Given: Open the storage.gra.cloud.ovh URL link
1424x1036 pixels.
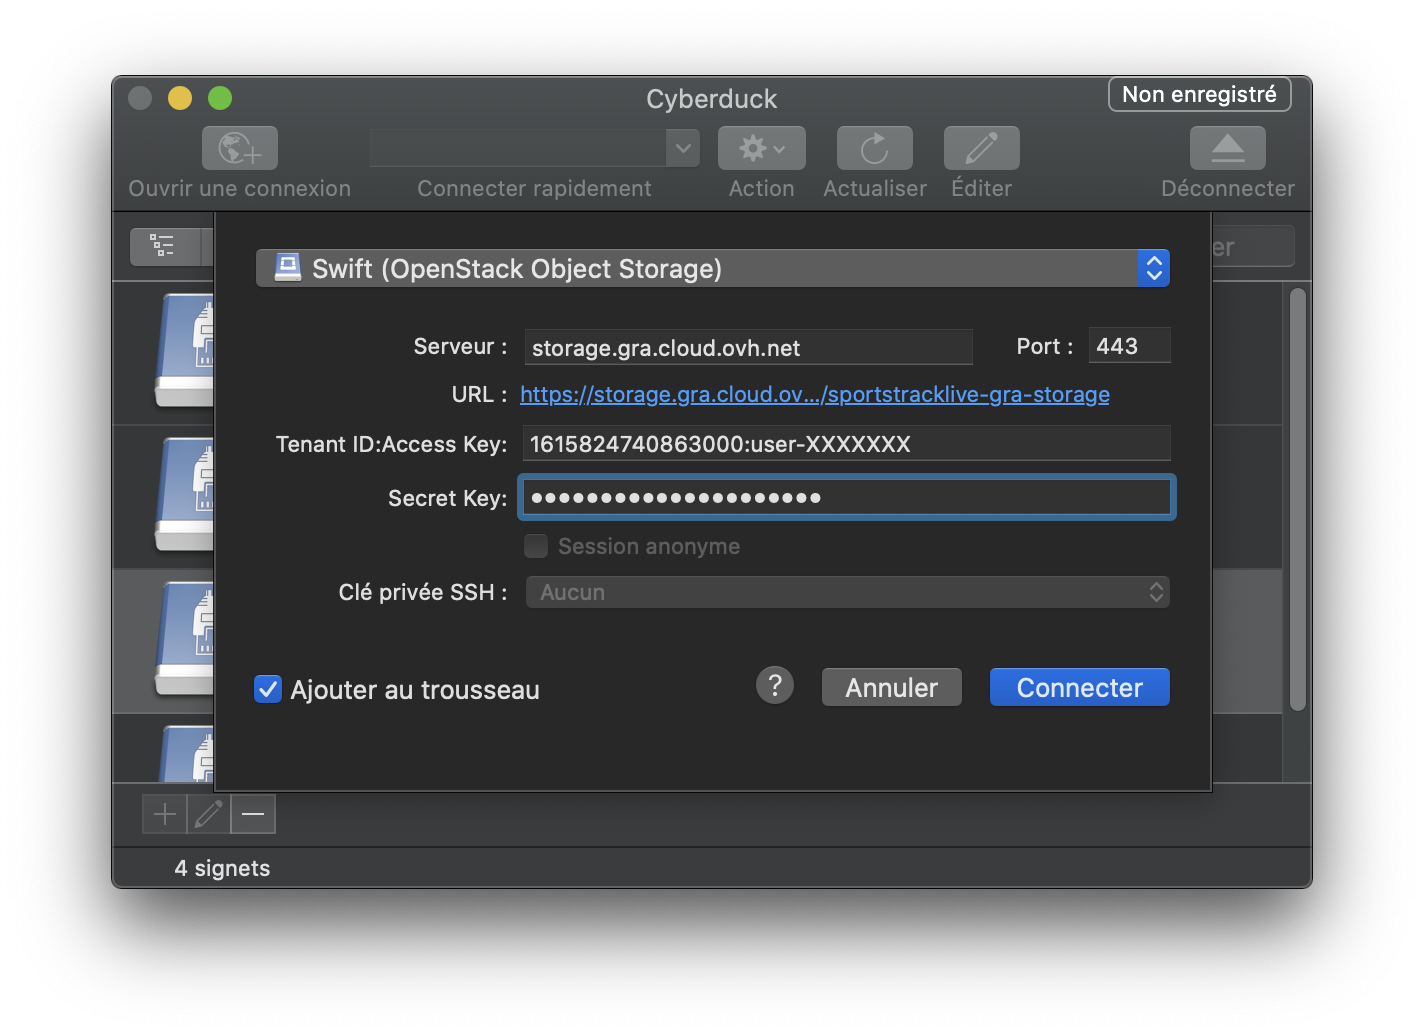Looking at the screenshot, I should (x=814, y=395).
